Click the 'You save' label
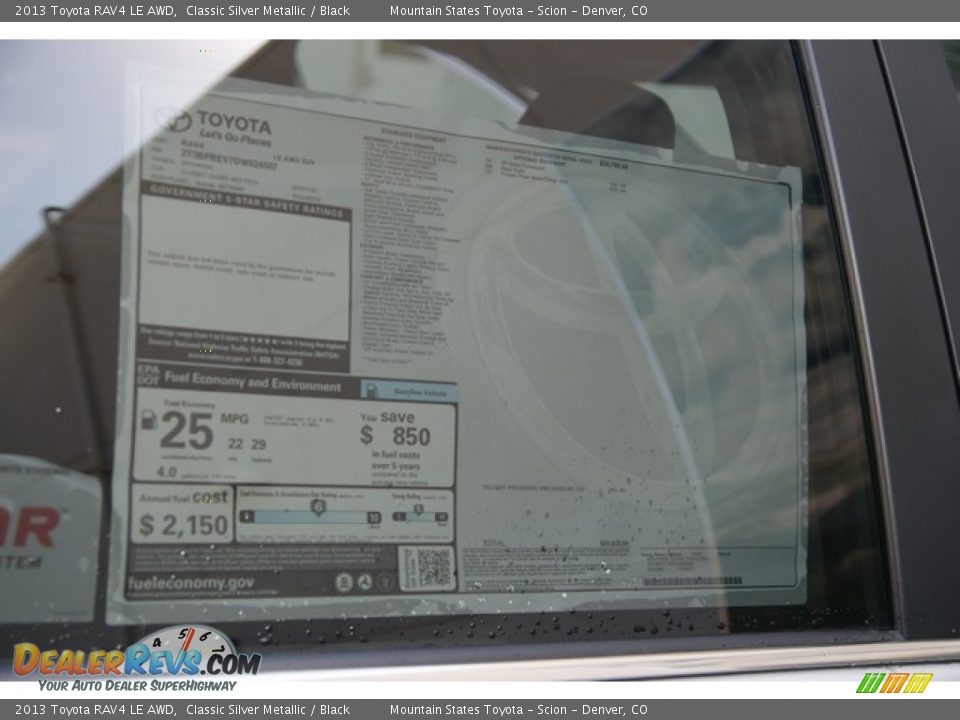This screenshot has height=720, width=960. coord(388,418)
